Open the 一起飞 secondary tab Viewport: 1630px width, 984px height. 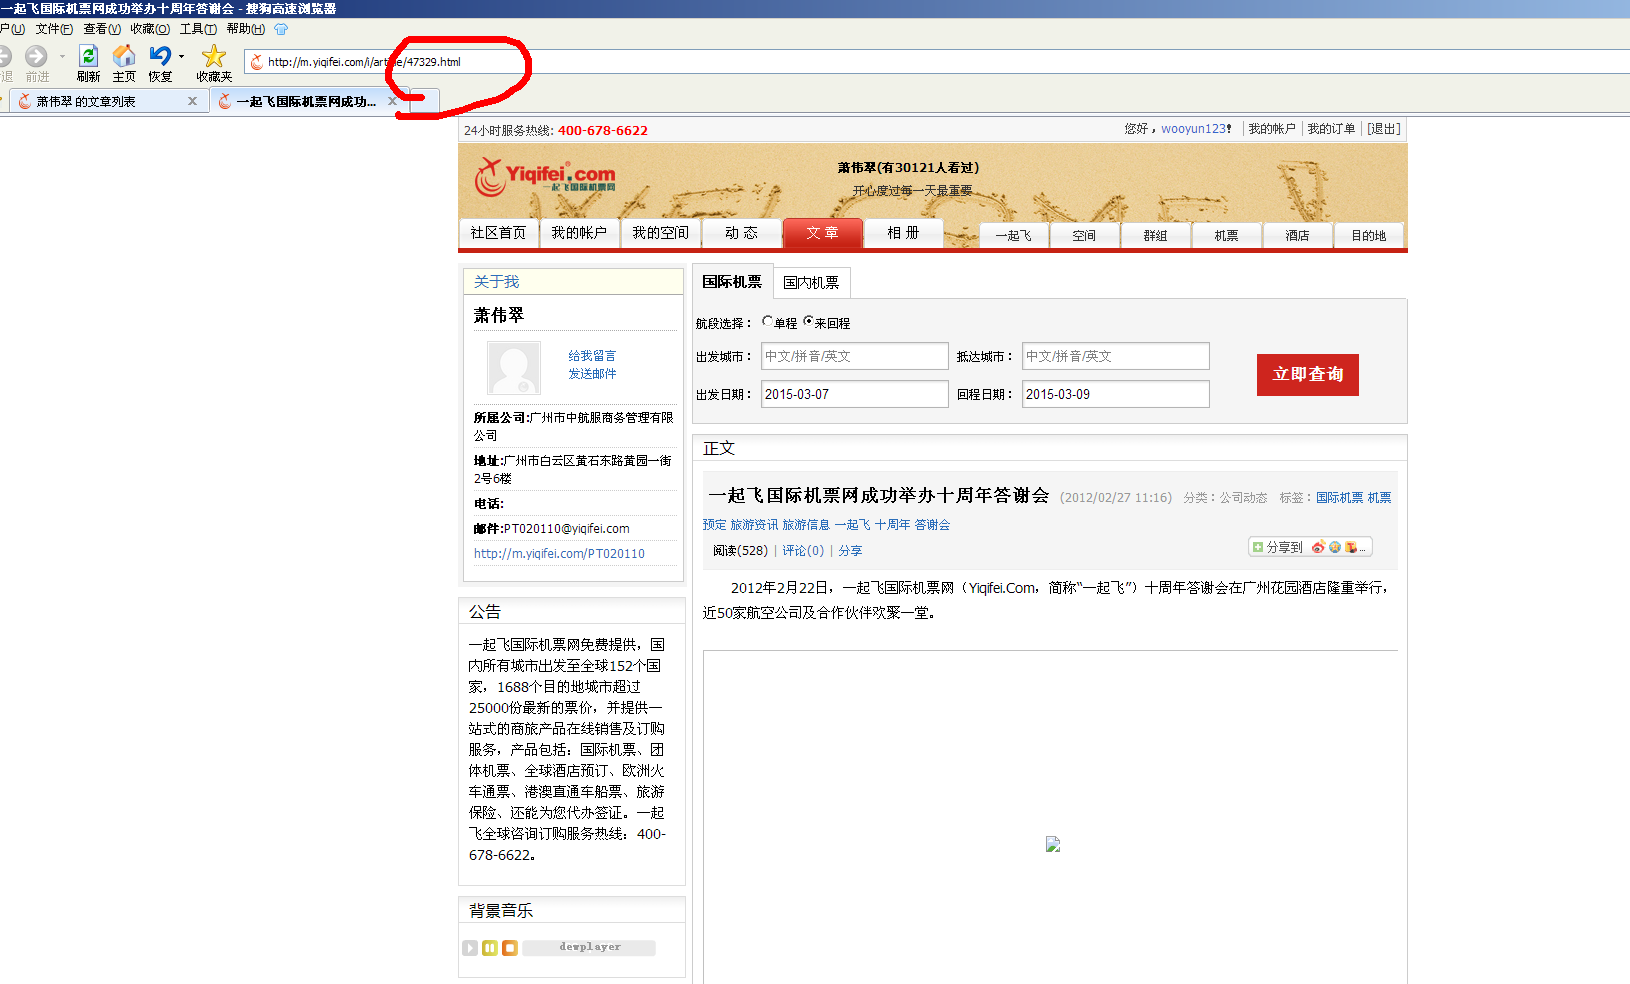tap(1013, 235)
